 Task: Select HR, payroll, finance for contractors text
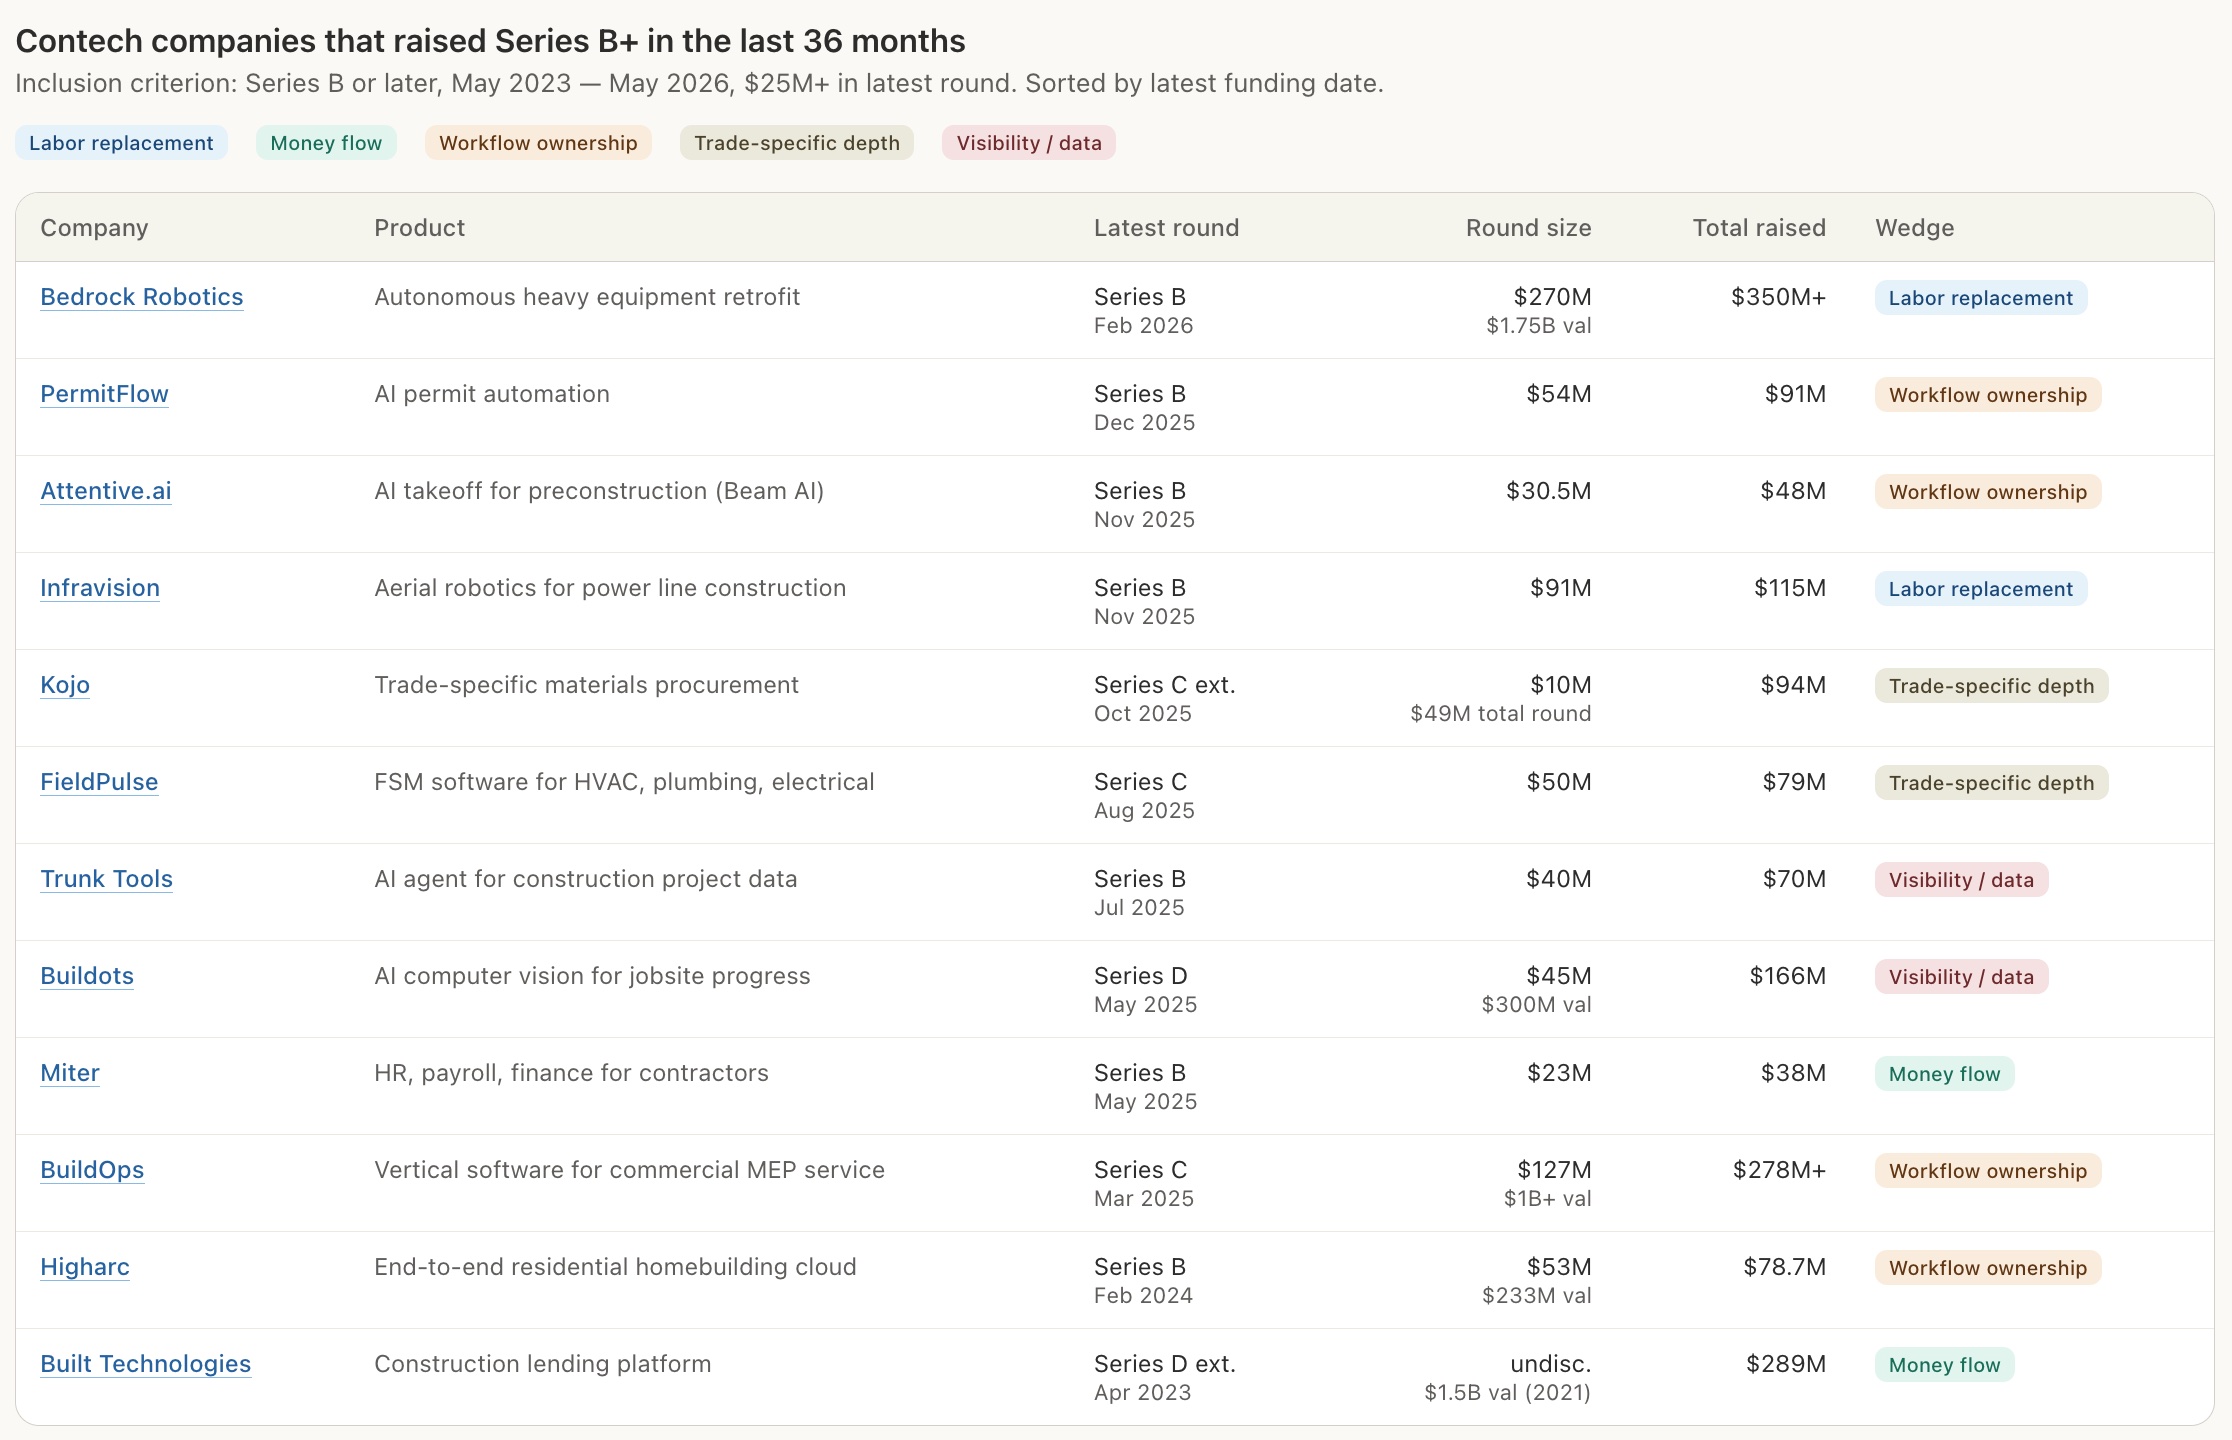[x=571, y=1073]
